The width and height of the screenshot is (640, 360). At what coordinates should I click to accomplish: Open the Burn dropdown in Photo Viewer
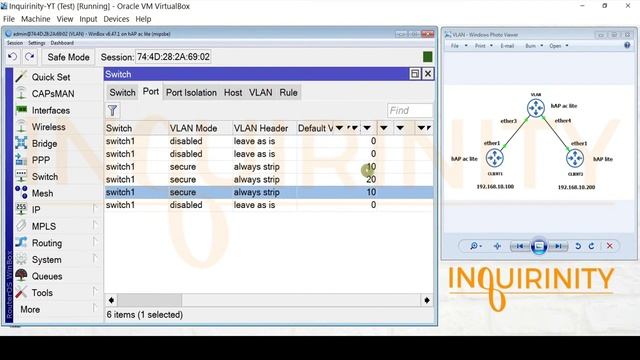tap(534, 46)
